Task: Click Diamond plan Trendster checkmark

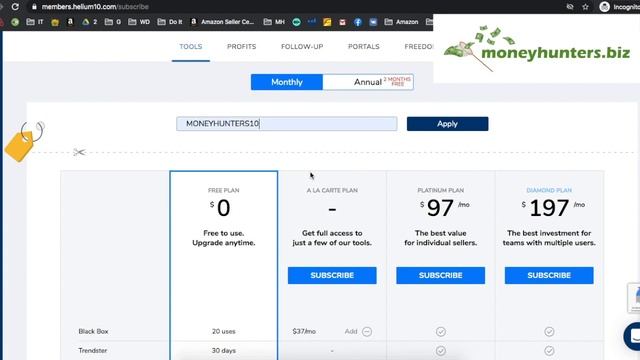Action: click(549, 351)
